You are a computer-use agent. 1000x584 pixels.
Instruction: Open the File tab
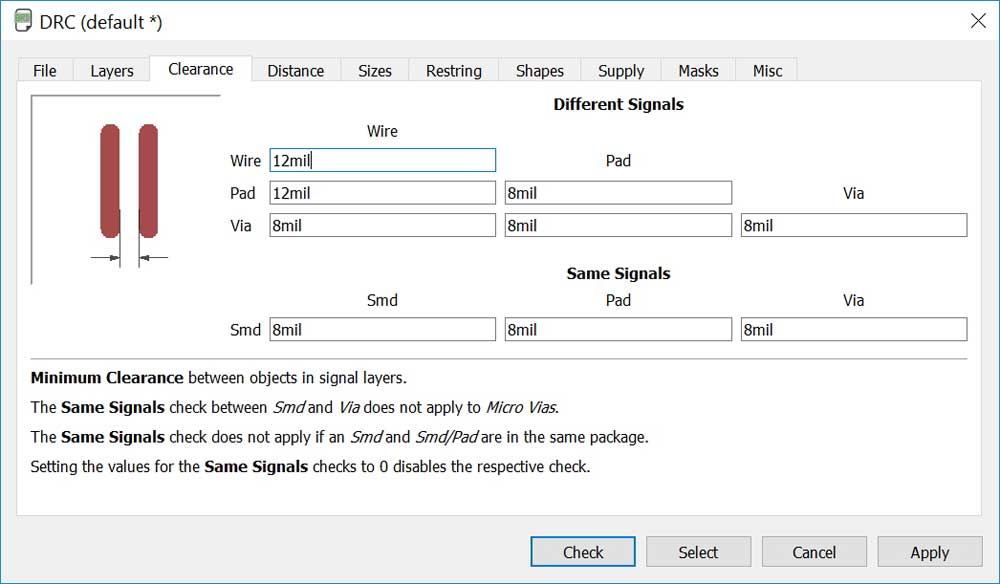point(45,70)
